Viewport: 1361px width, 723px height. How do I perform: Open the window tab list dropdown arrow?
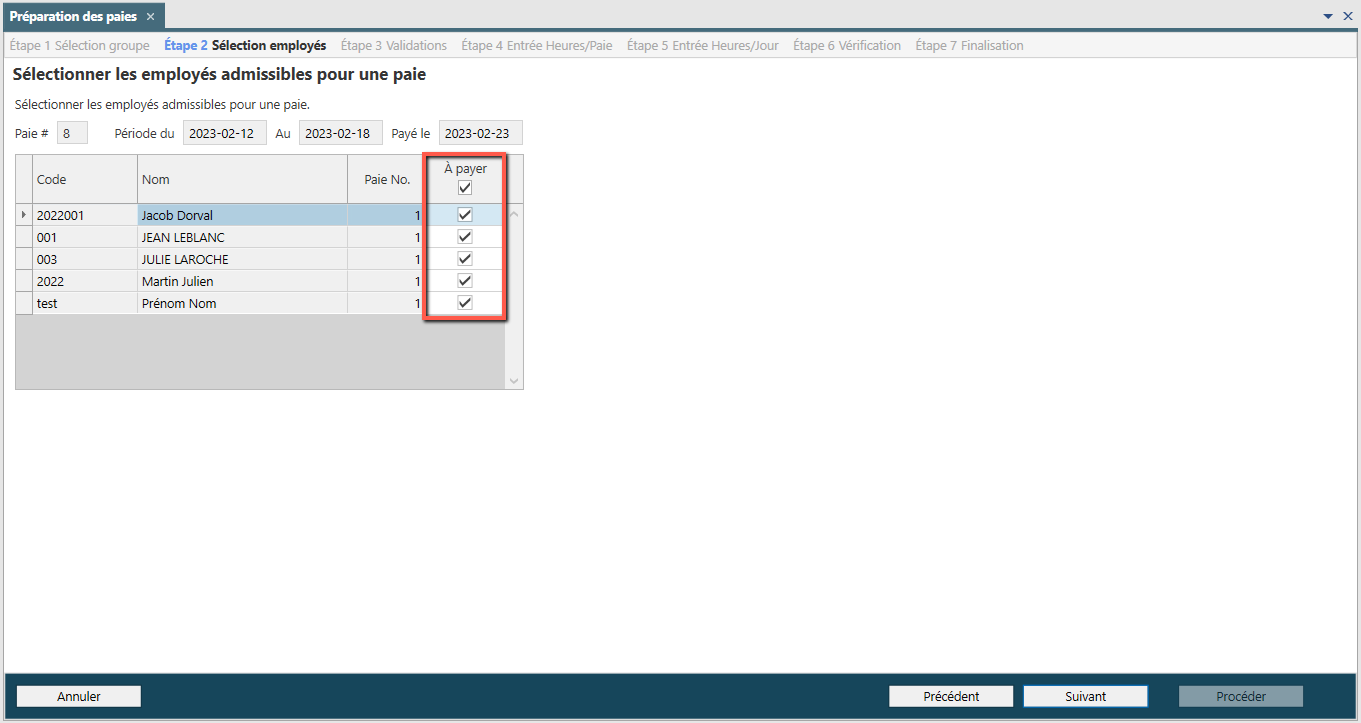pyautogui.click(x=1328, y=16)
